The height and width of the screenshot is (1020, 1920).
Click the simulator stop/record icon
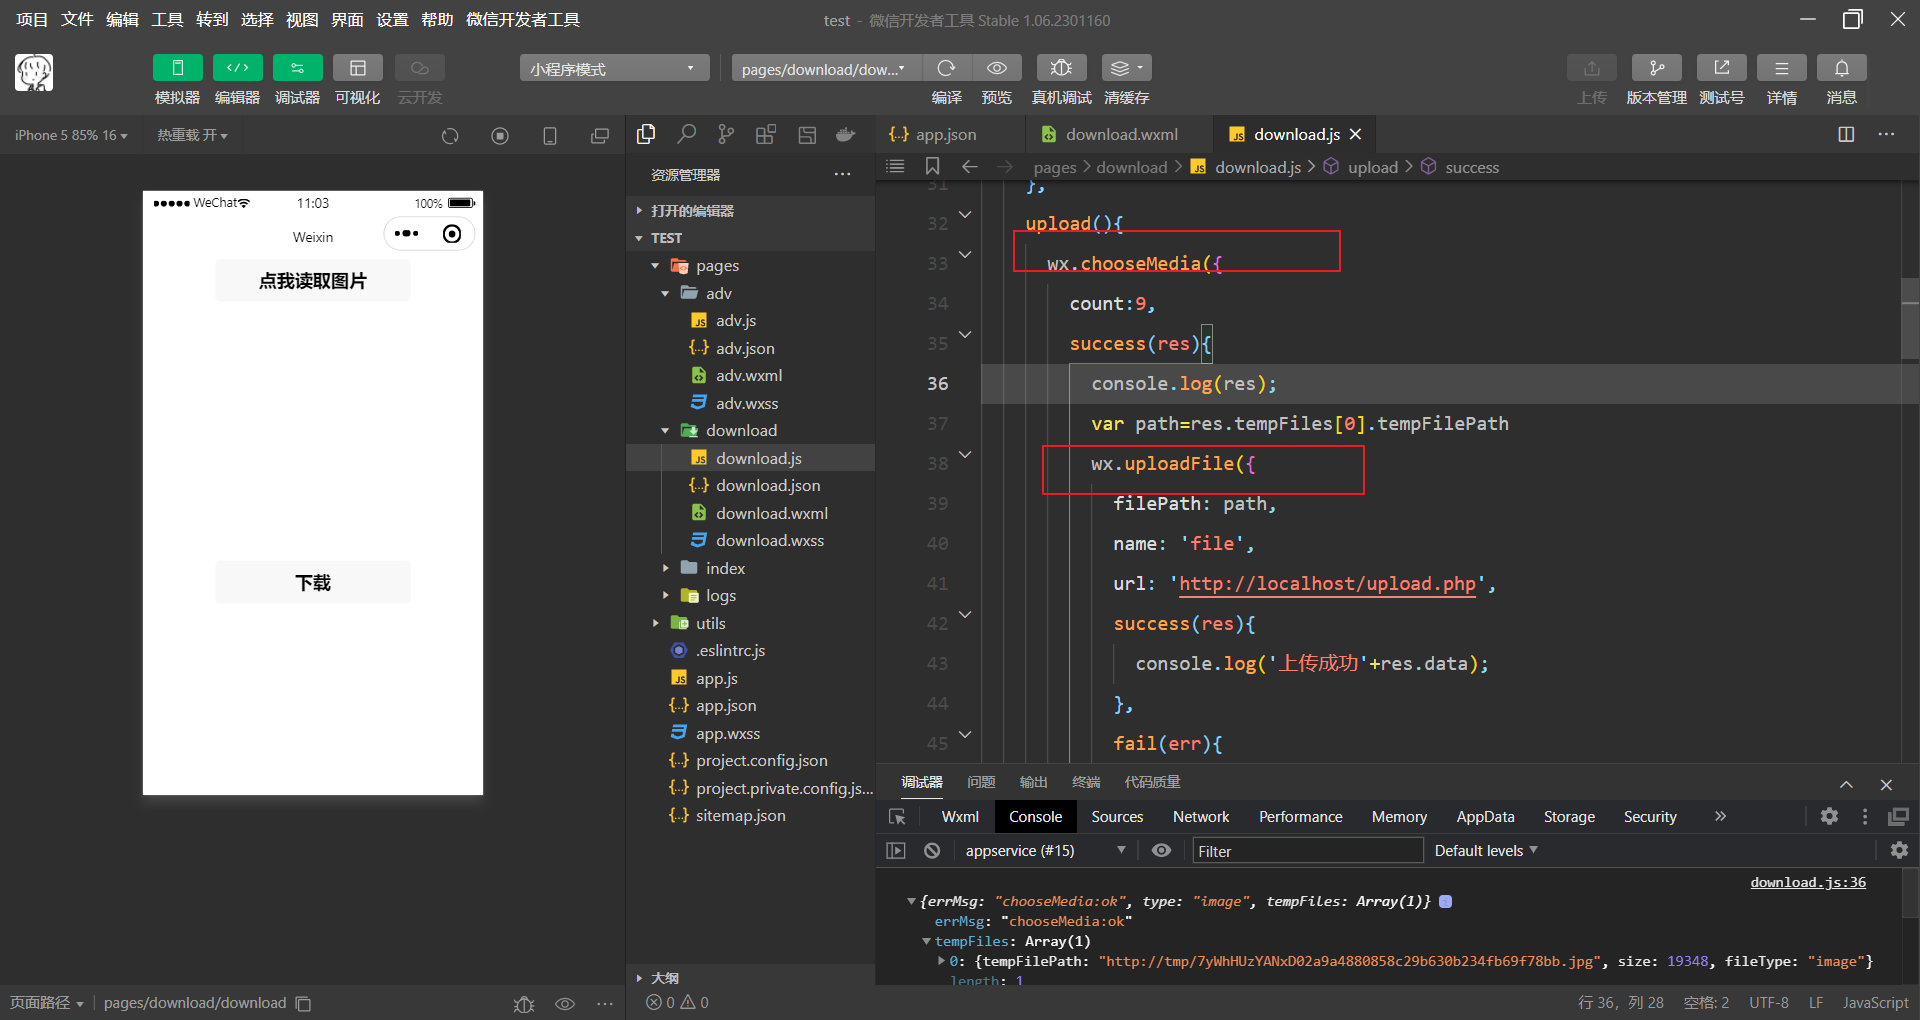pyautogui.click(x=500, y=136)
